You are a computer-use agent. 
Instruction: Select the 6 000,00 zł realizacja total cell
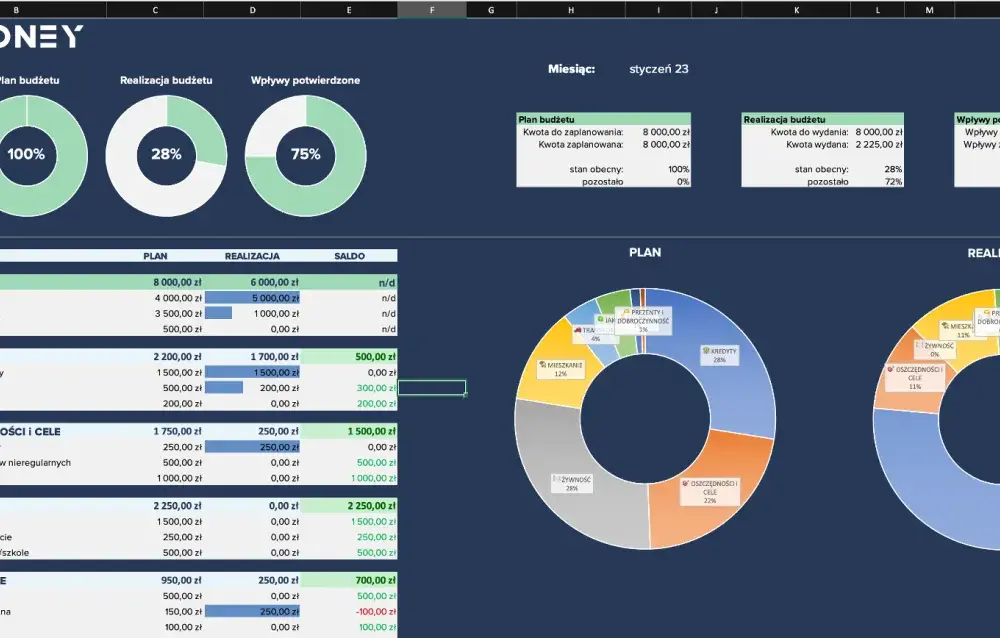[x=252, y=282]
